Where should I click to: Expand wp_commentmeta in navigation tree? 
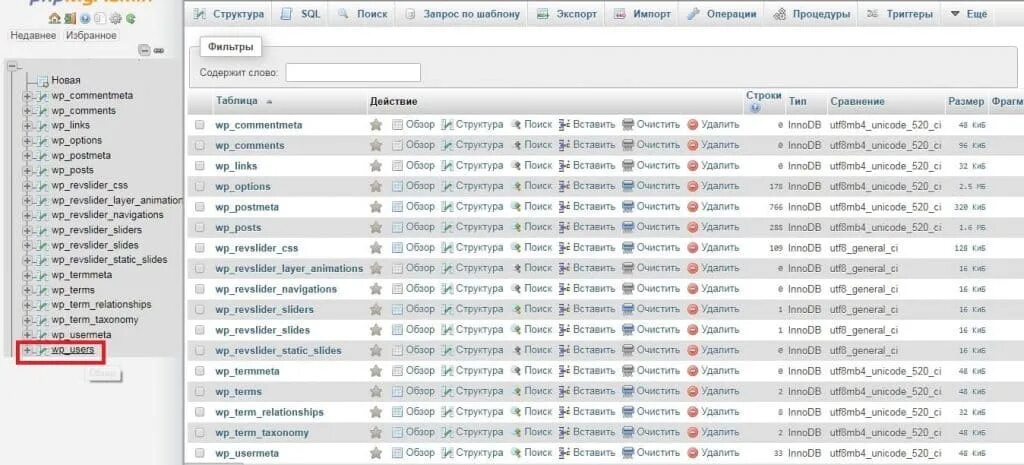point(27,96)
